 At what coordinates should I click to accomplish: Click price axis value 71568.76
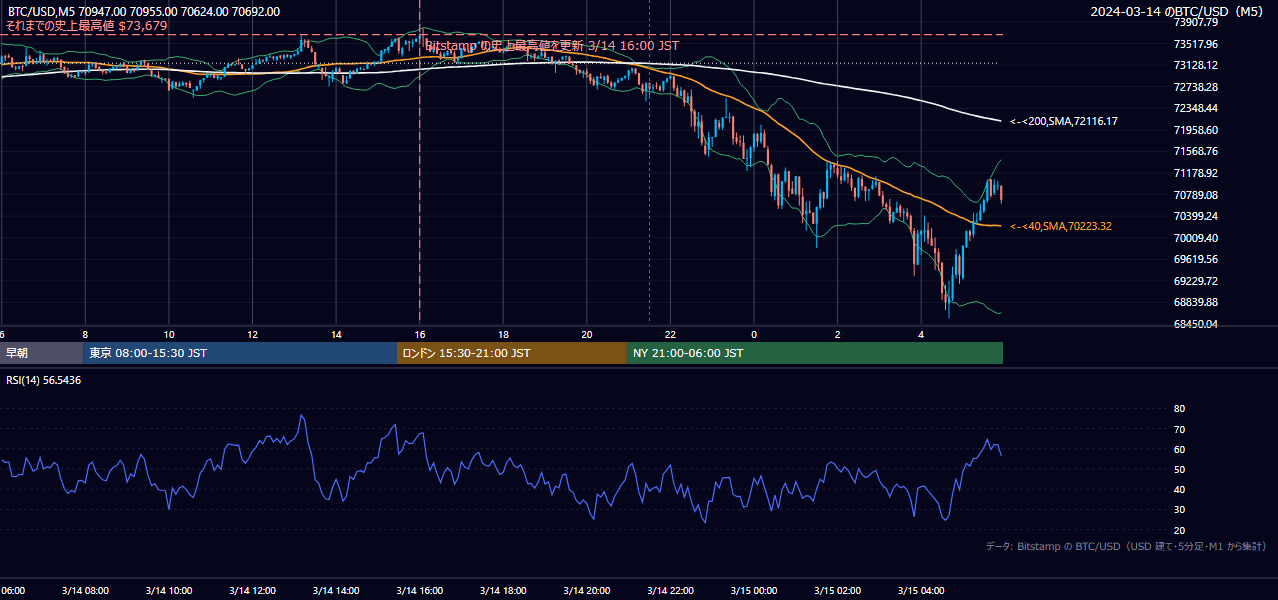coord(1195,151)
